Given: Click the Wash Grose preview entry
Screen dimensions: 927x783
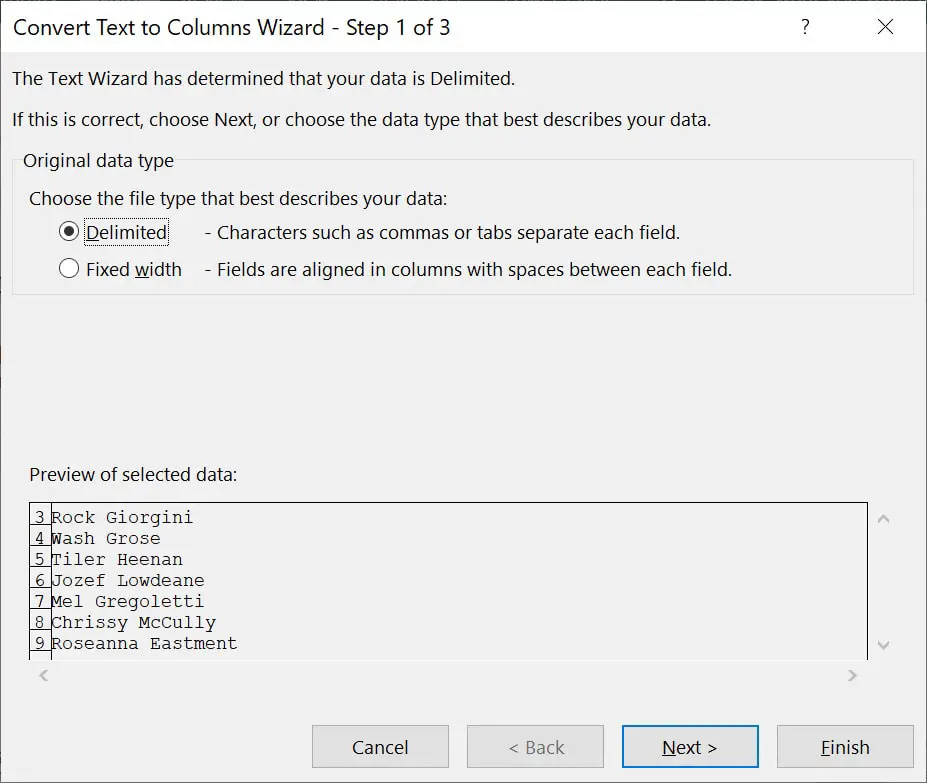Looking at the screenshot, I should [105, 538].
